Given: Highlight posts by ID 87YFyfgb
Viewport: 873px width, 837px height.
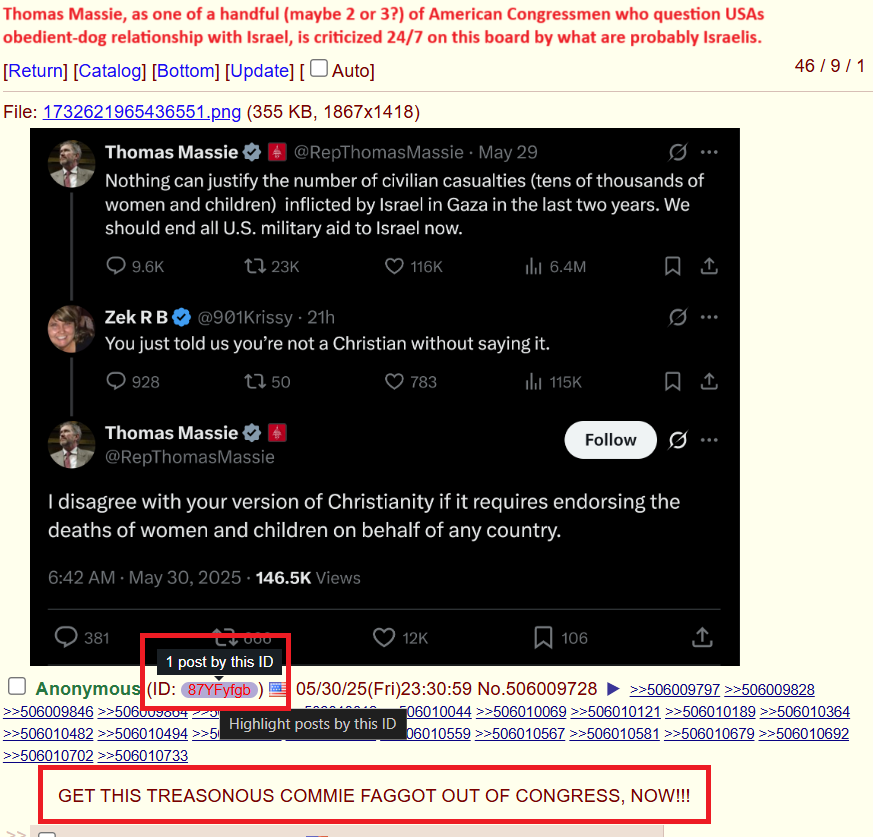Looking at the screenshot, I should click(x=219, y=690).
